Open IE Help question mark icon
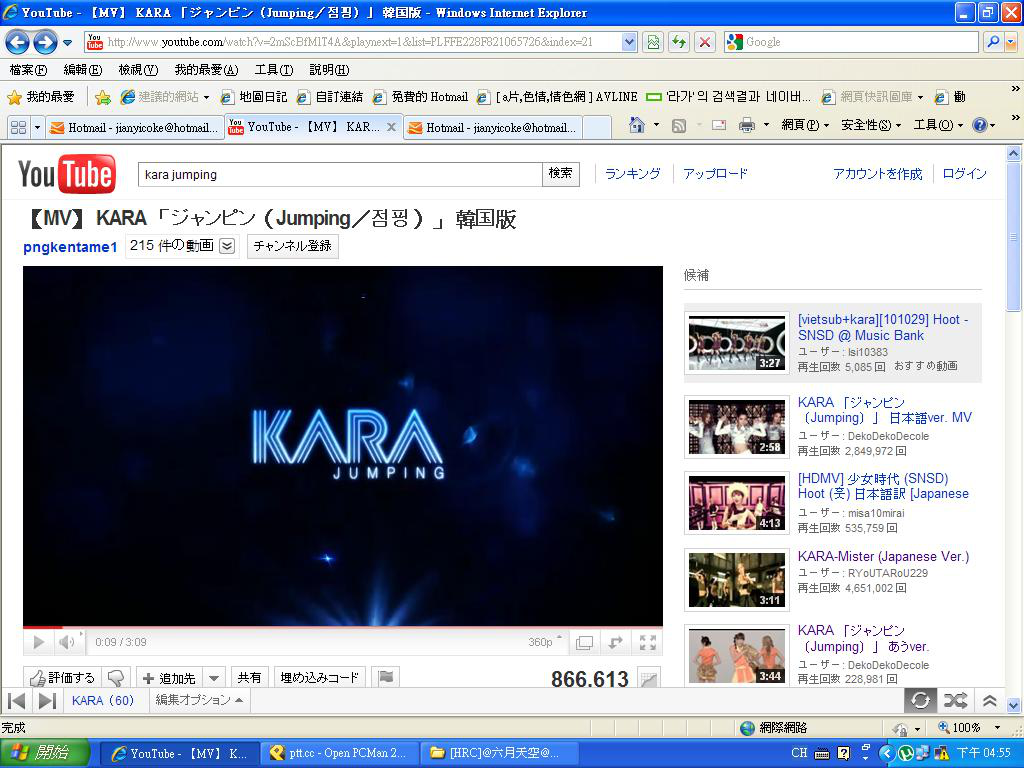The image size is (1024, 768). point(980,125)
